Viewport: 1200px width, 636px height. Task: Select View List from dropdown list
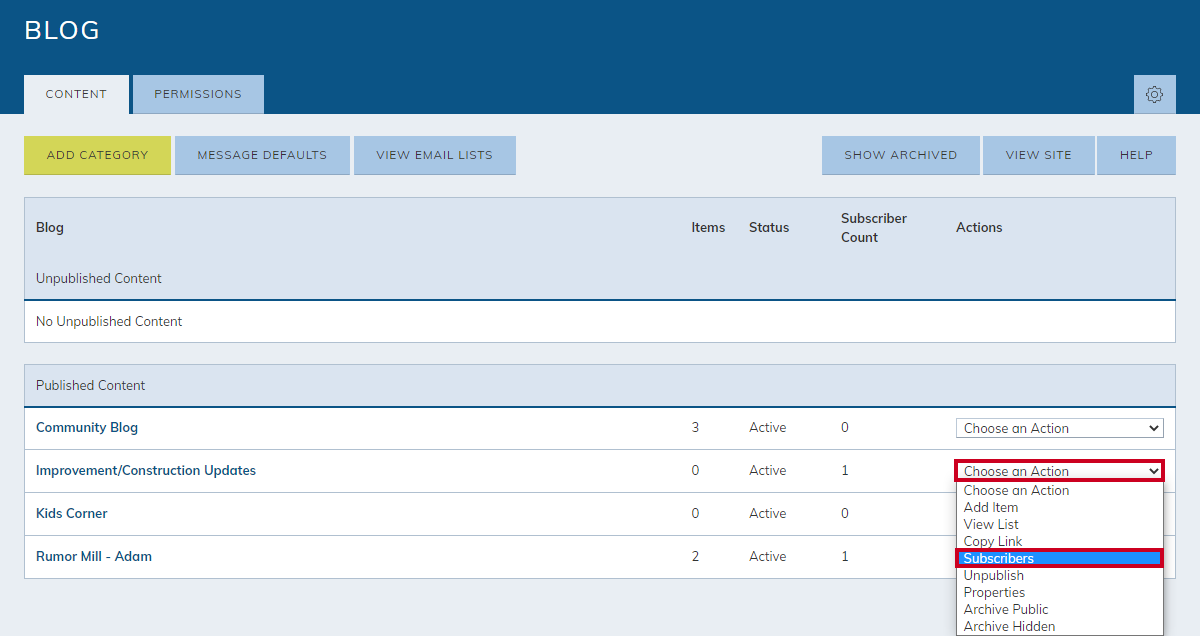coord(1060,524)
